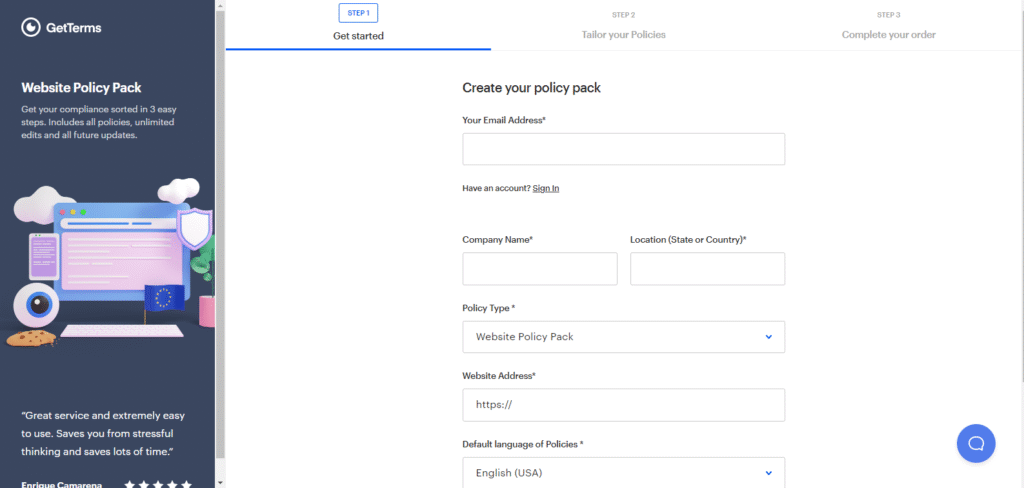This screenshot has height=488, width=1024.
Task: Open the Default language dropdown
Action: 623,472
